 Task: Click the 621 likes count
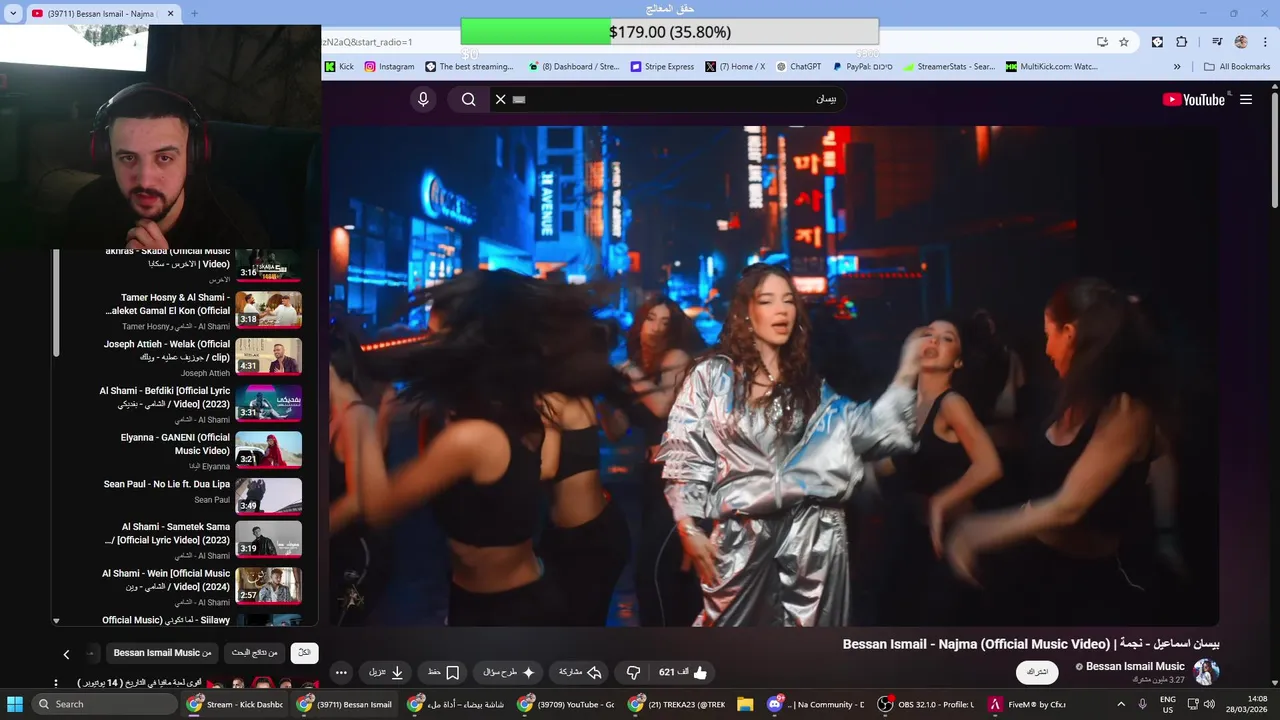coord(674,673)
